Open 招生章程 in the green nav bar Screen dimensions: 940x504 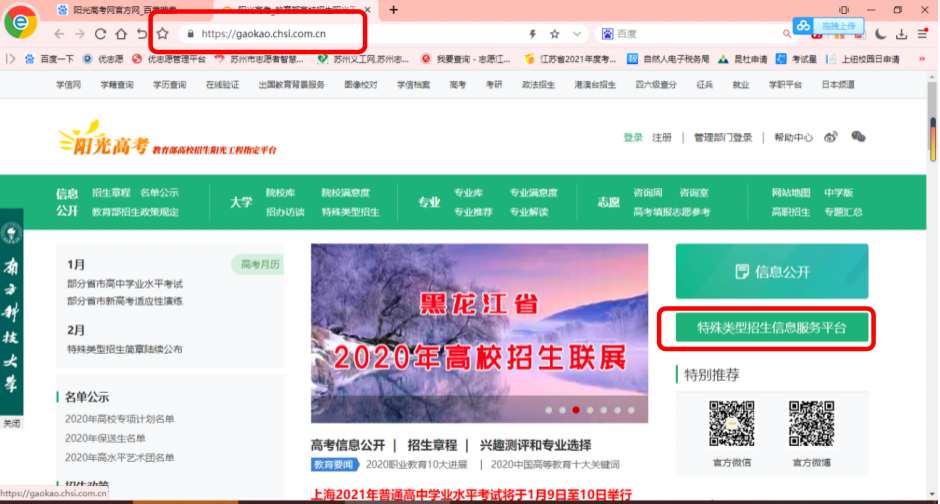pos(111,192)
